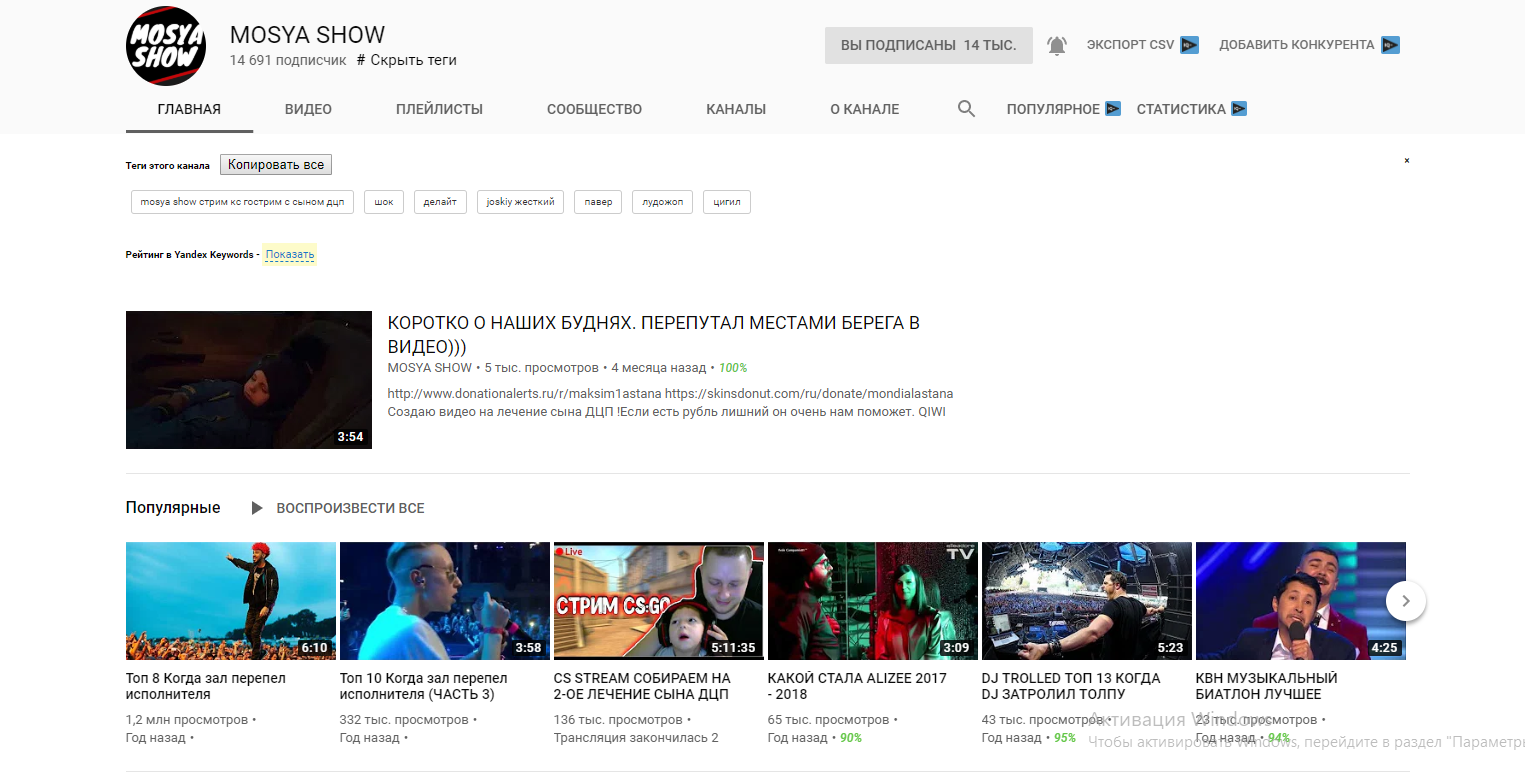This screenshot has width=1525, height=776.
Task: Open channel search magnifier icon
Action: click(966, 109)
